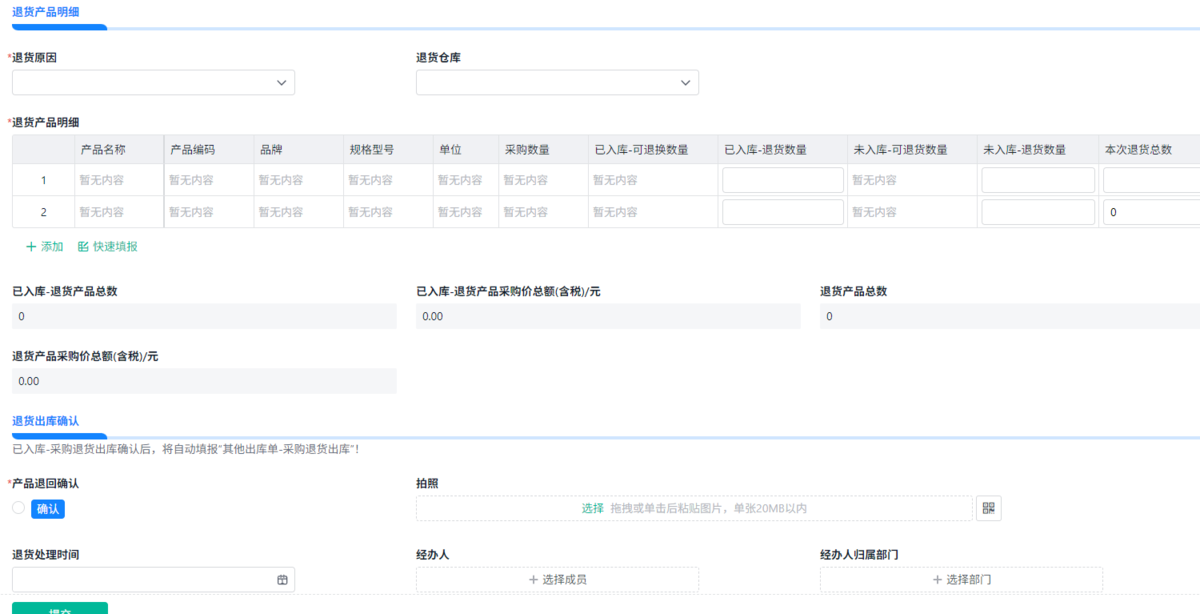Image resolution: width=1200 pixels, height=614 pixels.
Task: Open the 退货出库确认 section tab
Action: (45, 421)
